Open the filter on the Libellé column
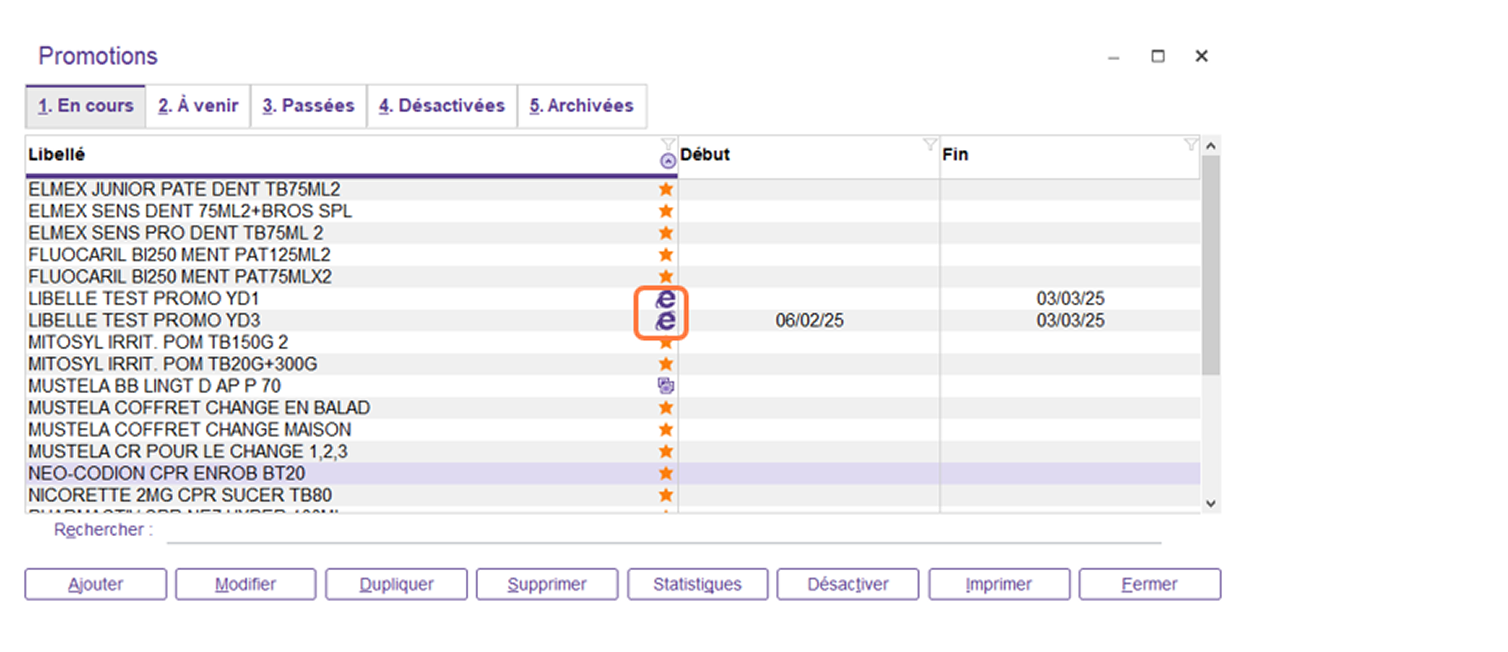 pyautogui.click(x=668, y=145)
